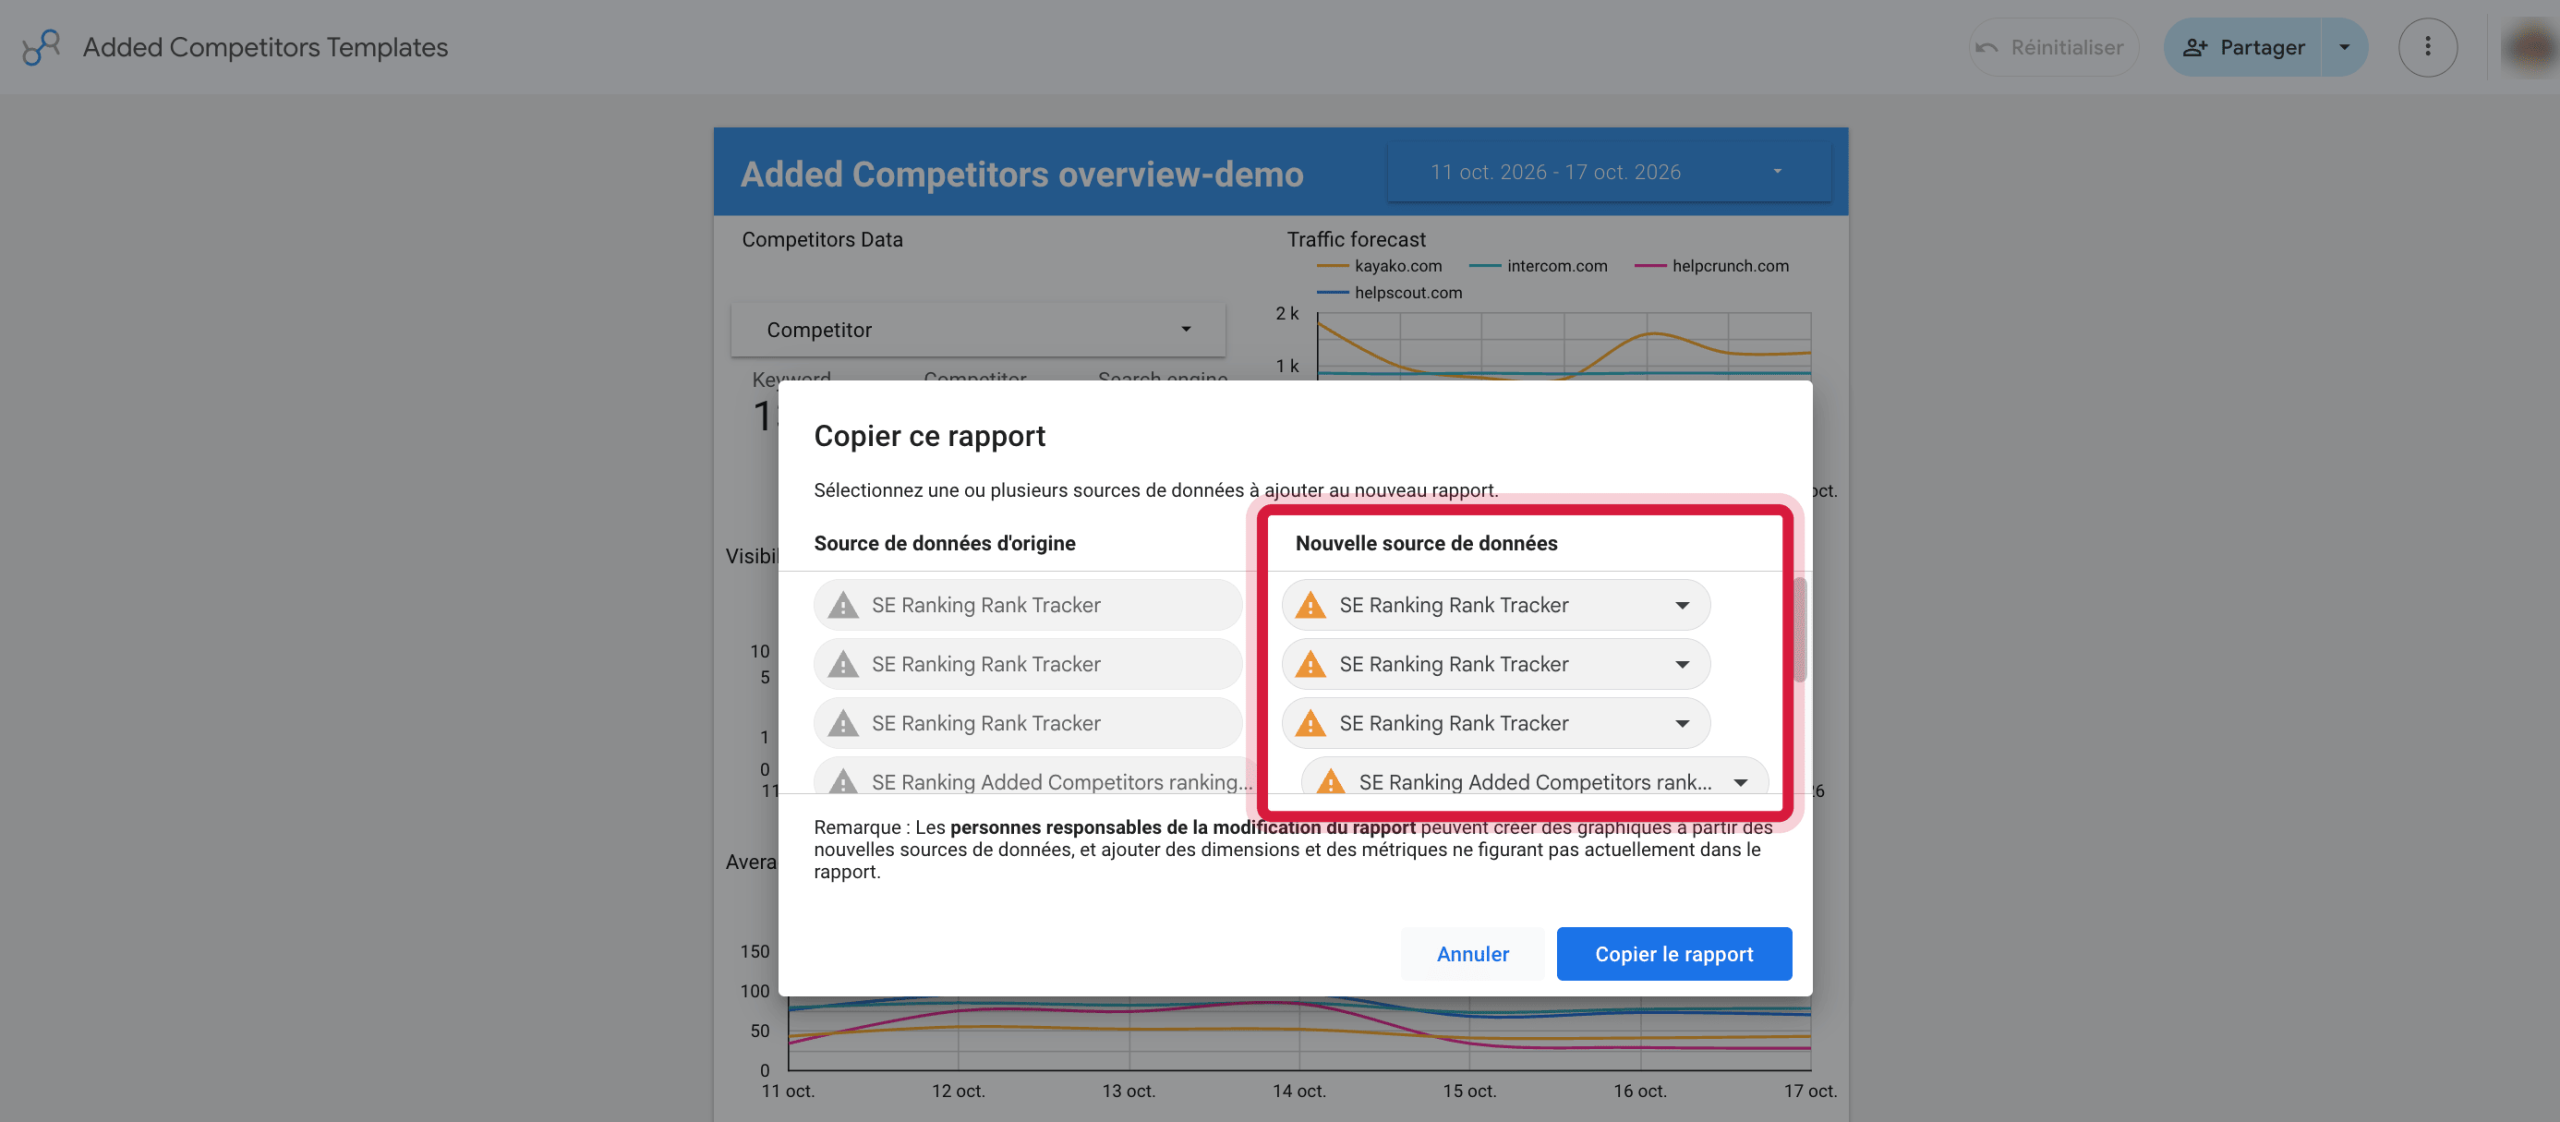Screen dimensions: 2560x1122
Task: Click the second original SE Ranking Rank Tracker source
Action: (x=1028, y=664)
